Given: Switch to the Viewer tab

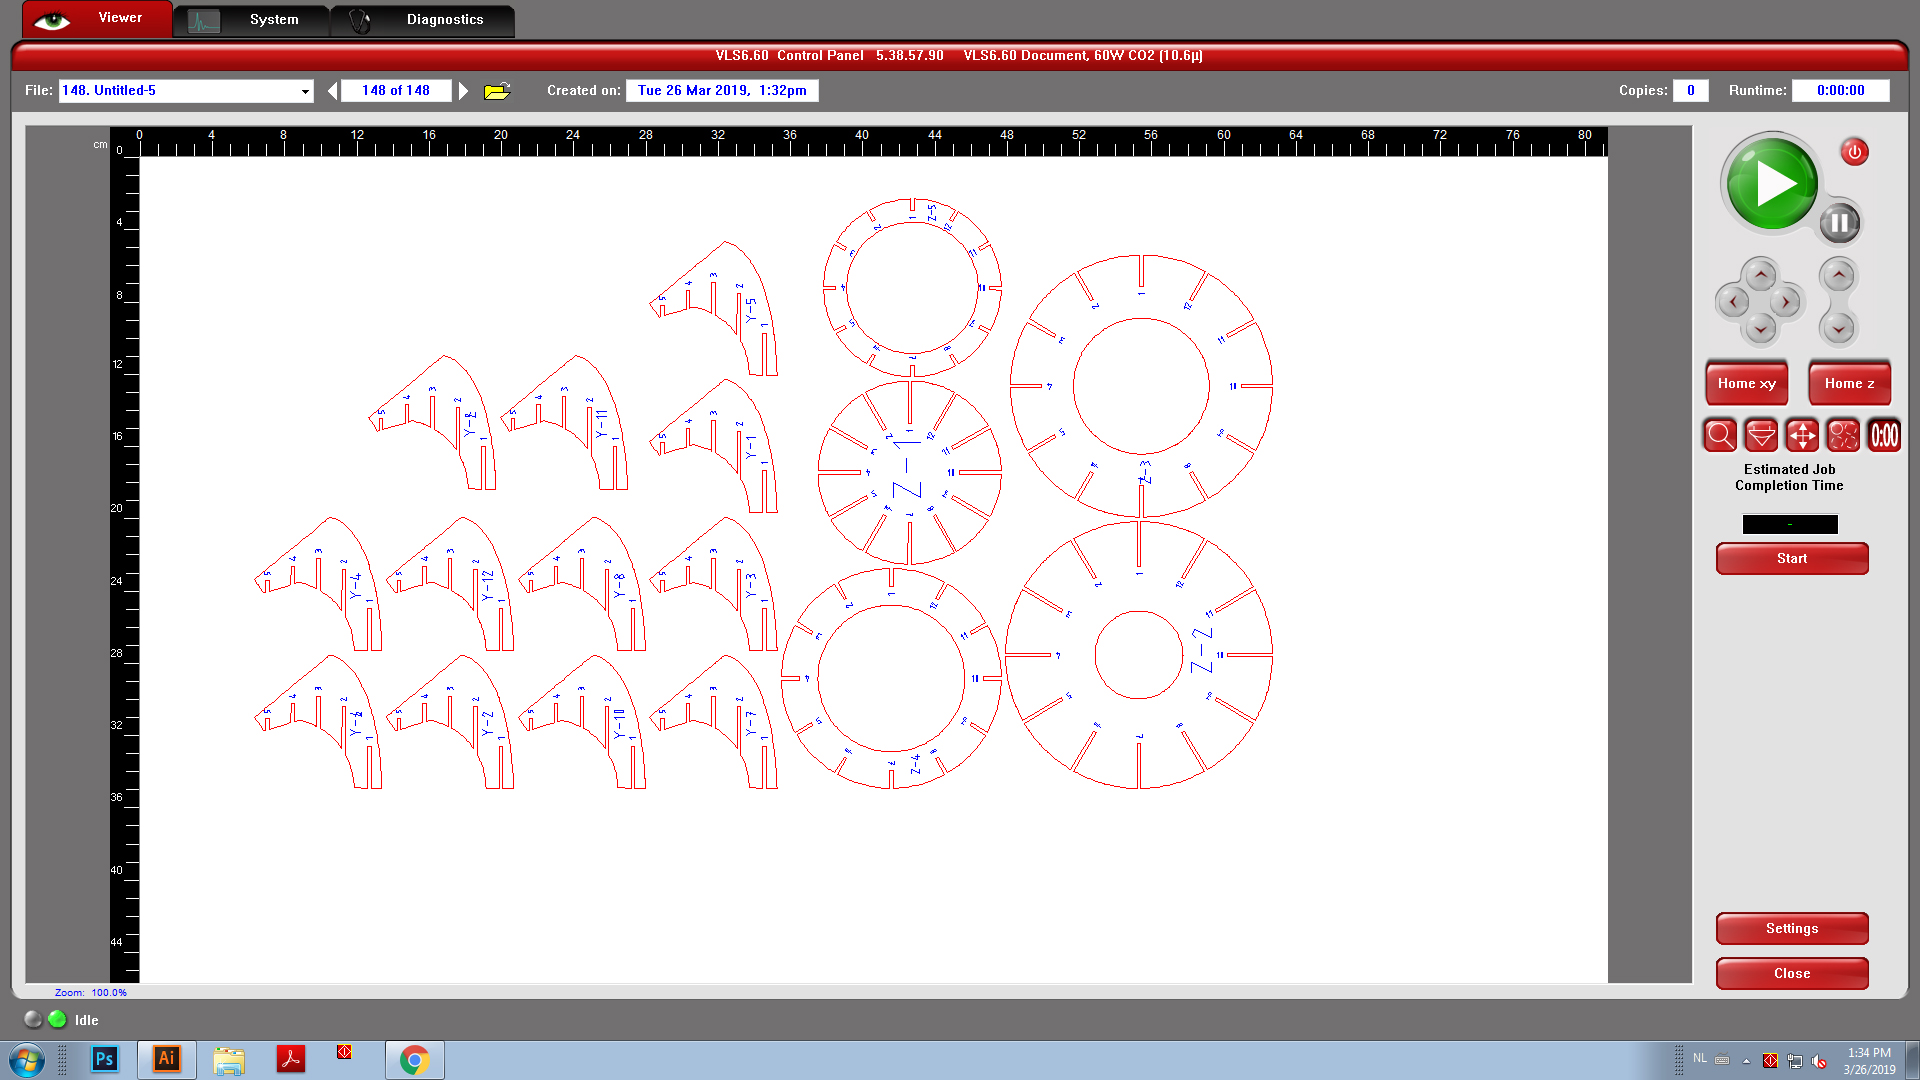Looking at the screenshot, I should pos(96,19).
